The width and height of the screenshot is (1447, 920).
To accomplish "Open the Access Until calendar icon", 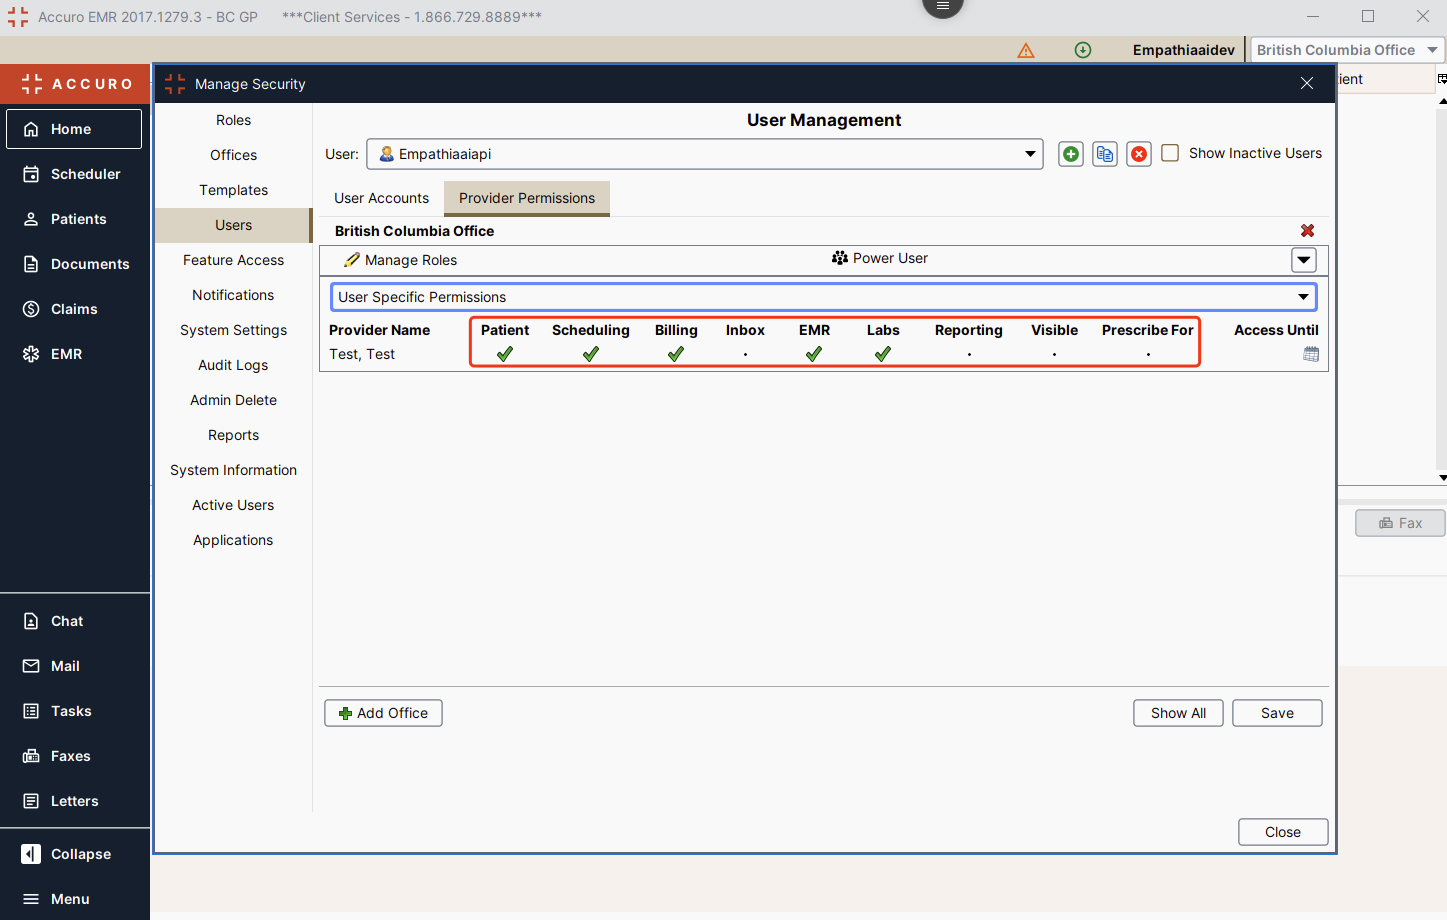I will (x=1311, y=354).
